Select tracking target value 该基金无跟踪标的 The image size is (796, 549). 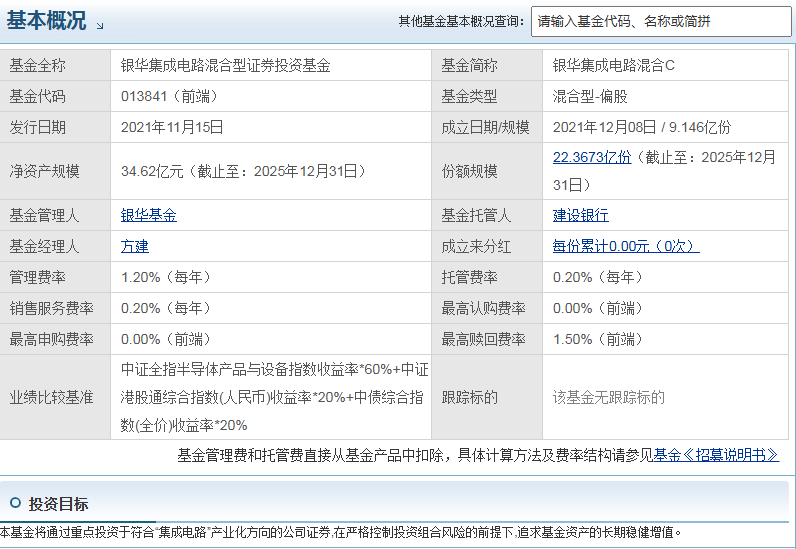pyautogui.click(x=609, y=397)
